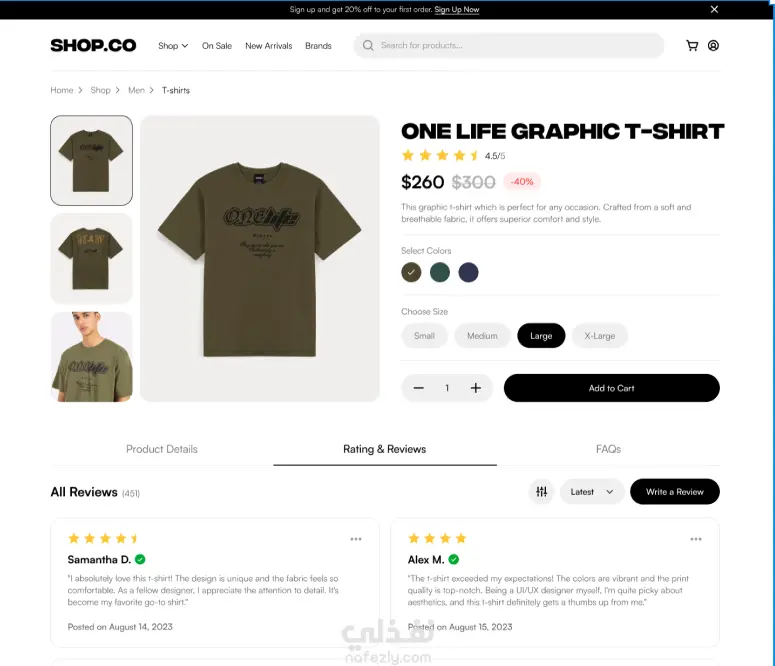This screenshot has height=666, width=775.
Task: View the model wearing t-shirt thumbnail
Action: 91,356
